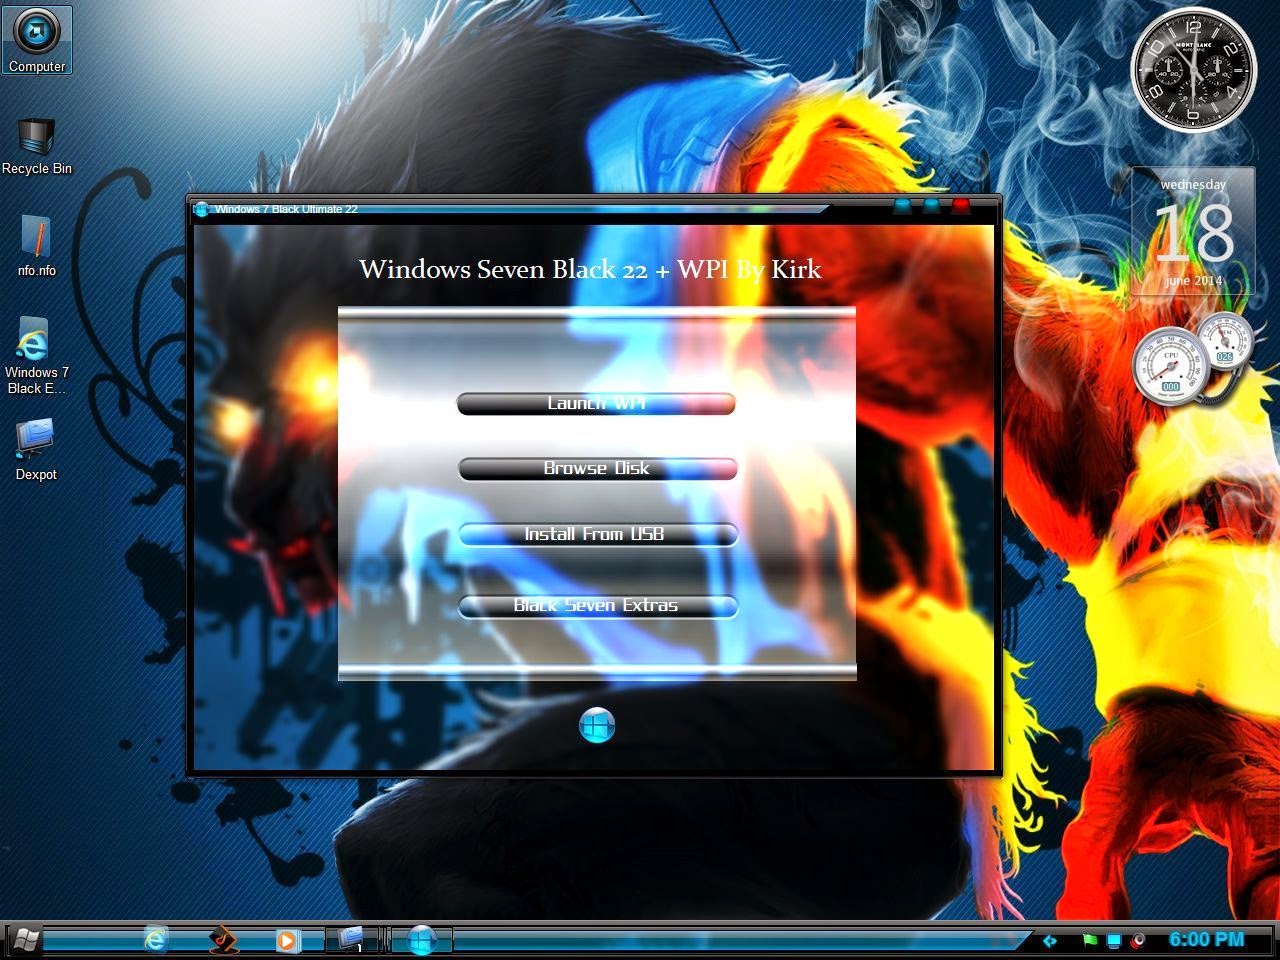Select the Dexpot desktop icon
This screenshot has width=1280, height=960.
36,450
